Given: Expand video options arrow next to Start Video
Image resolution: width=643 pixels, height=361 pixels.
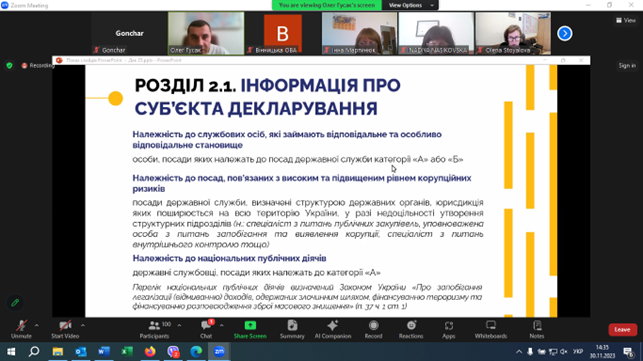Looking at the screenshot, I should click(83, 325).
